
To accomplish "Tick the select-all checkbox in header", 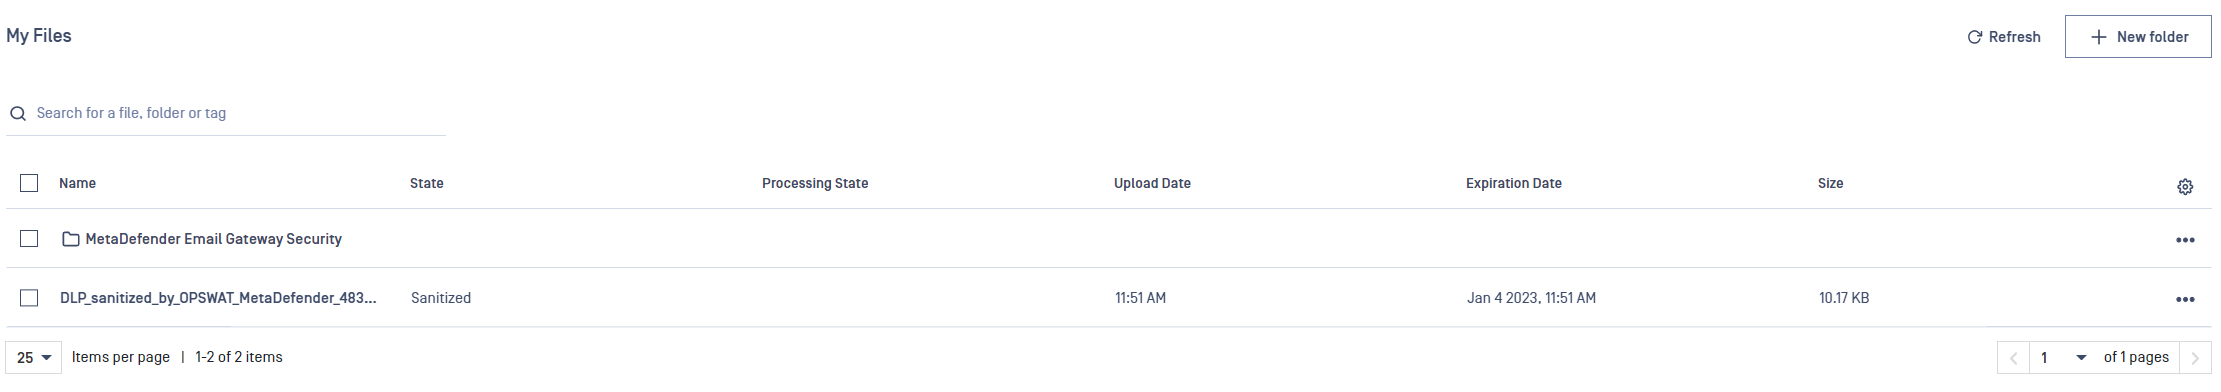I will pos(29,183).
